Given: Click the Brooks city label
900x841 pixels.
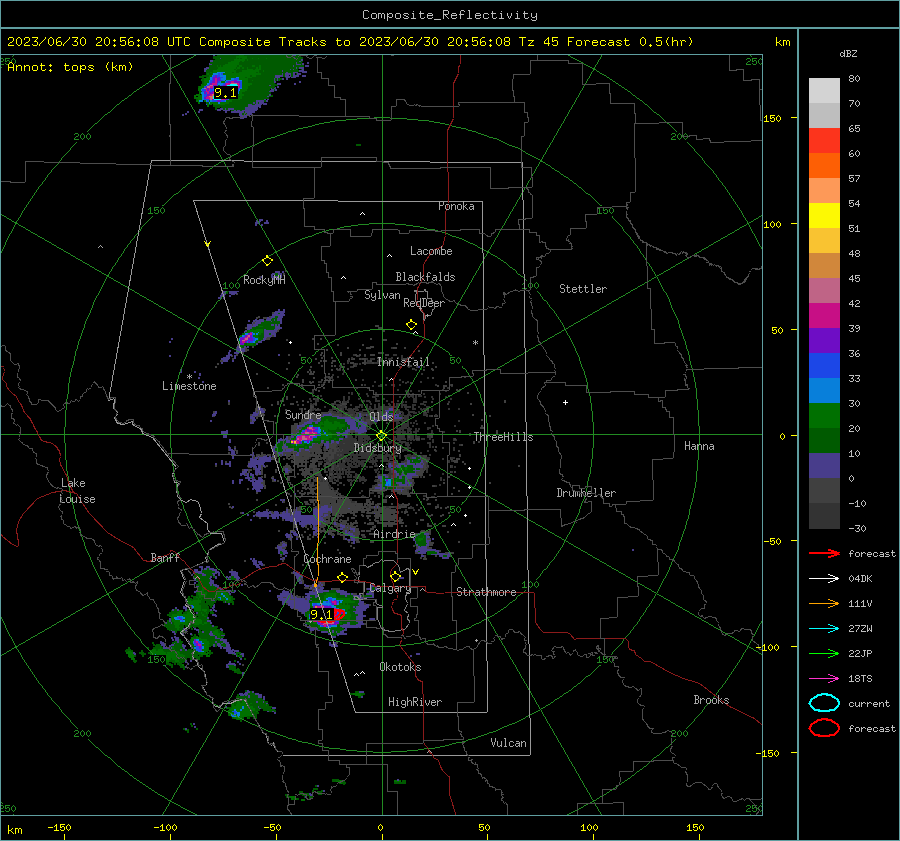Looking at the screenshot, I should (x=711, y=700).
